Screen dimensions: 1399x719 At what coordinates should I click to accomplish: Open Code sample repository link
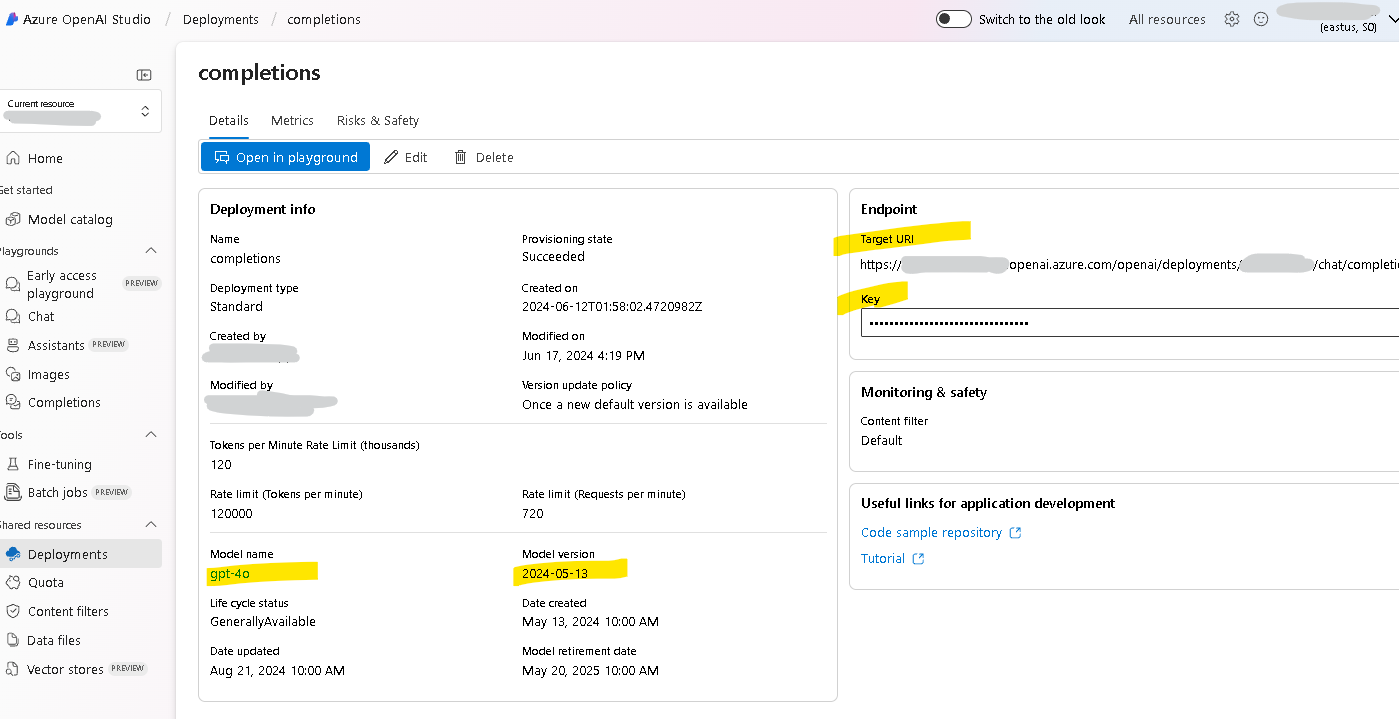931,533
